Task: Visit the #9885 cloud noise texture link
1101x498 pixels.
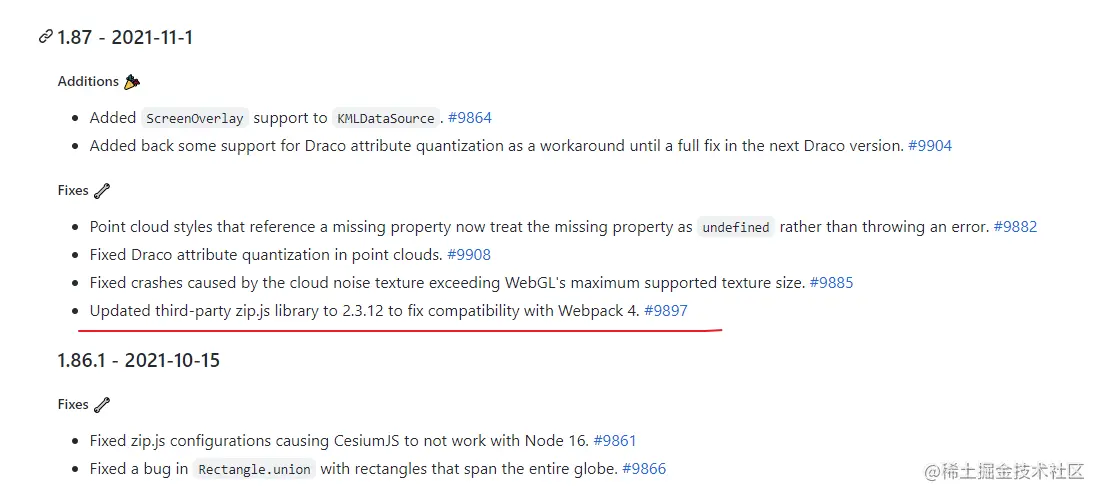Action: 831,283
